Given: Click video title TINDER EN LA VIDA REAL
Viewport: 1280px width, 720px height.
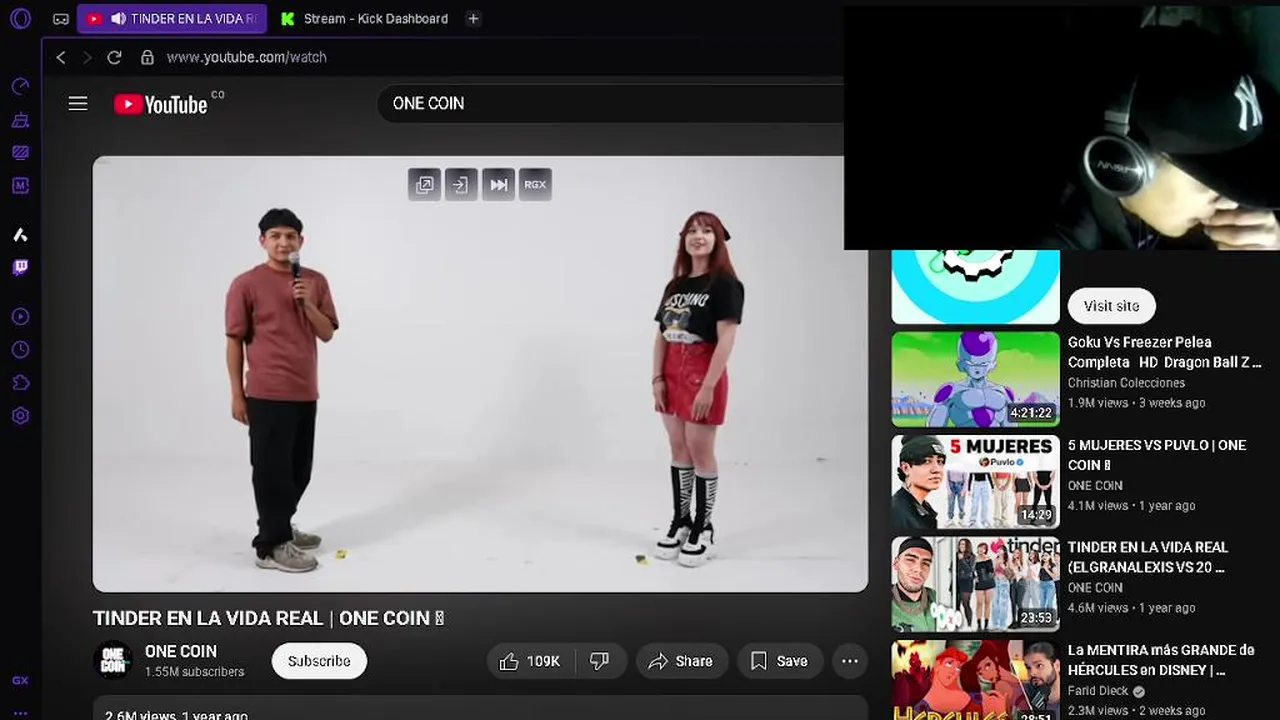Looking at the screenshot, I should [x=268, y=618].
